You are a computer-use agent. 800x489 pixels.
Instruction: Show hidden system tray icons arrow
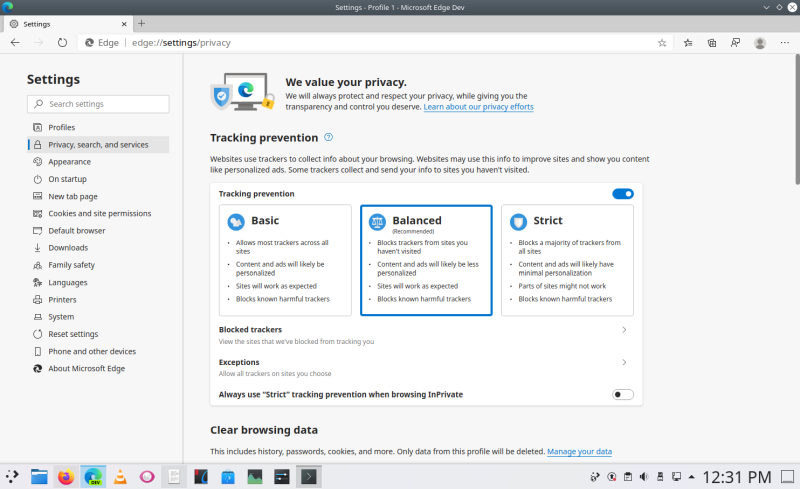tap(692, 477)
